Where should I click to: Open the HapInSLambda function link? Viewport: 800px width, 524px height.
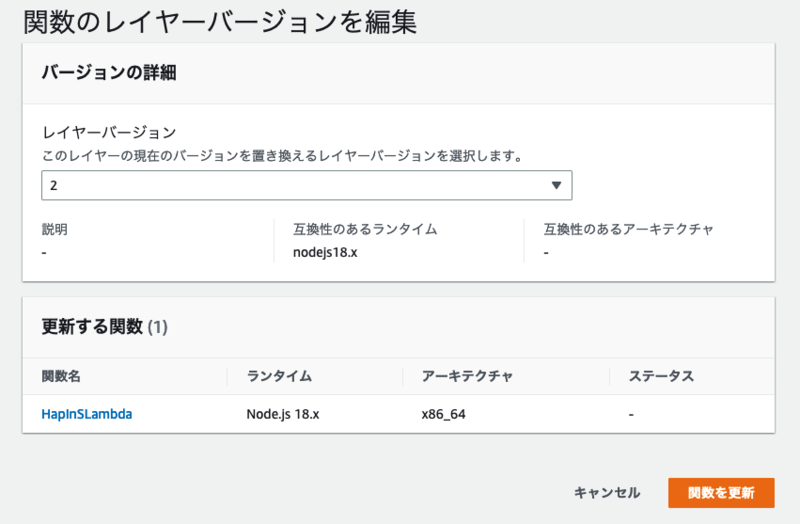[x=87, y=414]
